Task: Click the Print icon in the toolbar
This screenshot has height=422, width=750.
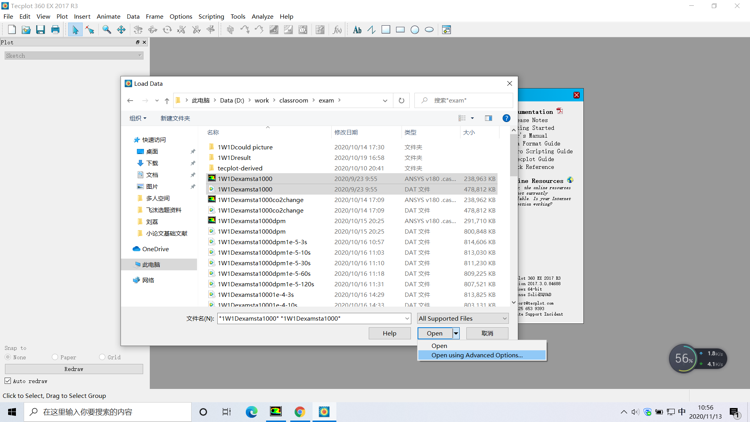Action: [55, 30]
